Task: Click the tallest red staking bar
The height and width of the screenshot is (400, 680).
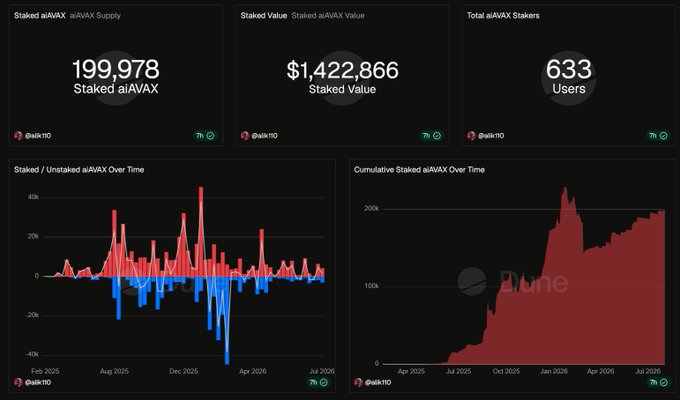Action: (x=201, y=232)
